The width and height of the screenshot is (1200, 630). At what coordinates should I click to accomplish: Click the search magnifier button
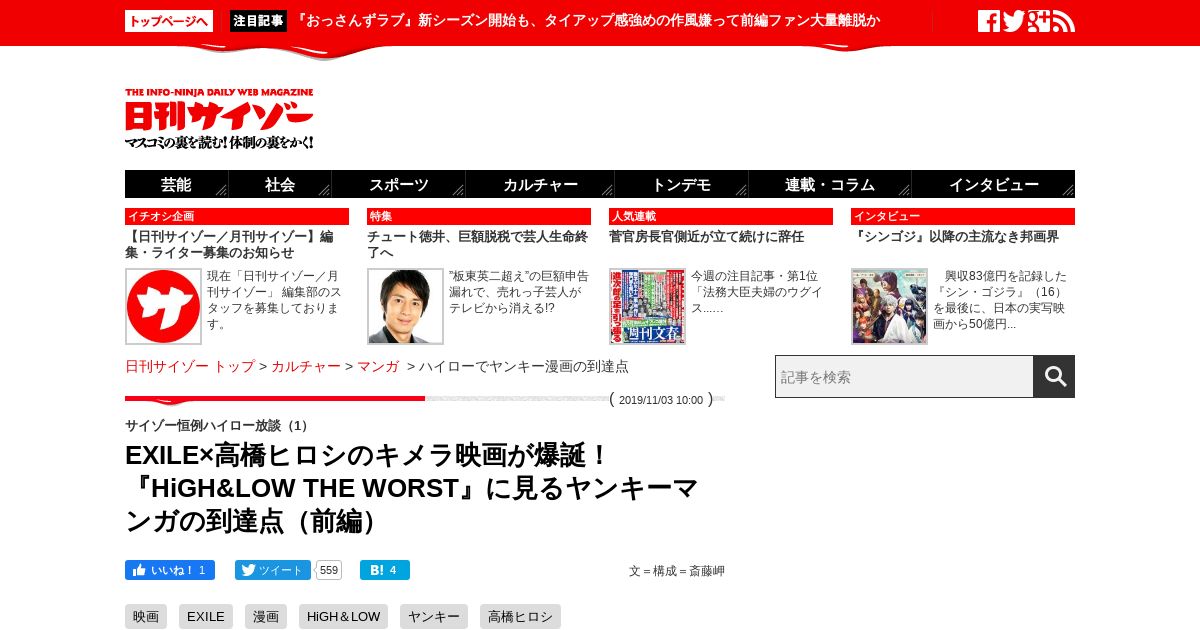coord(1054,377)
